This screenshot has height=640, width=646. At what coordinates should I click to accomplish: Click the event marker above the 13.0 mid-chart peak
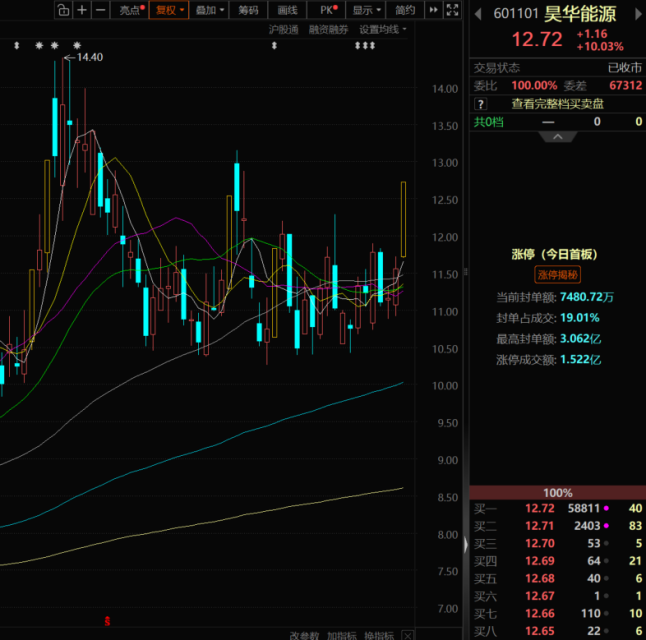coord(274,46)
